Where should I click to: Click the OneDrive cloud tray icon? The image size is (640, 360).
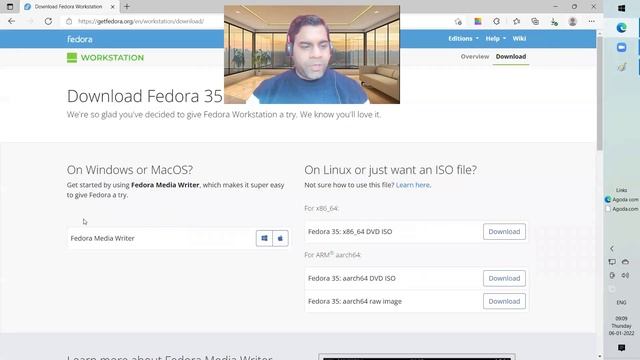click(x=625, y=262)
